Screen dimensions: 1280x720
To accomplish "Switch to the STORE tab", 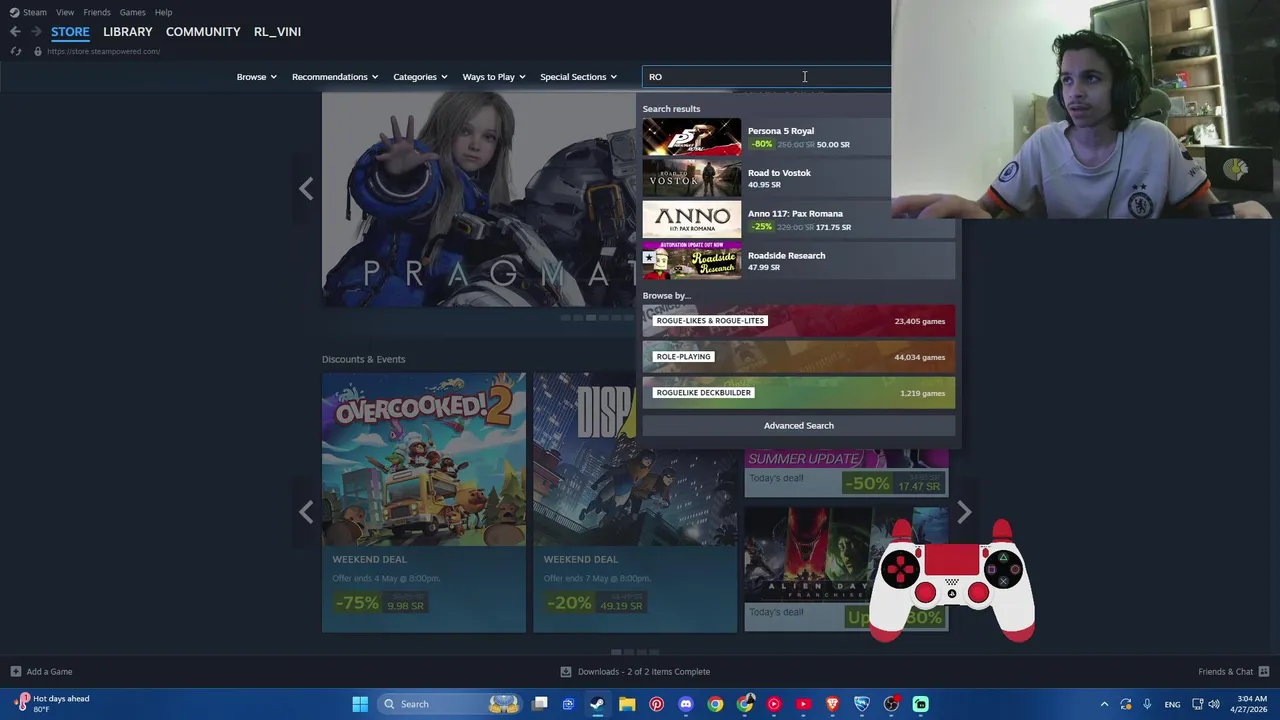I will click(x=70, y=32).
